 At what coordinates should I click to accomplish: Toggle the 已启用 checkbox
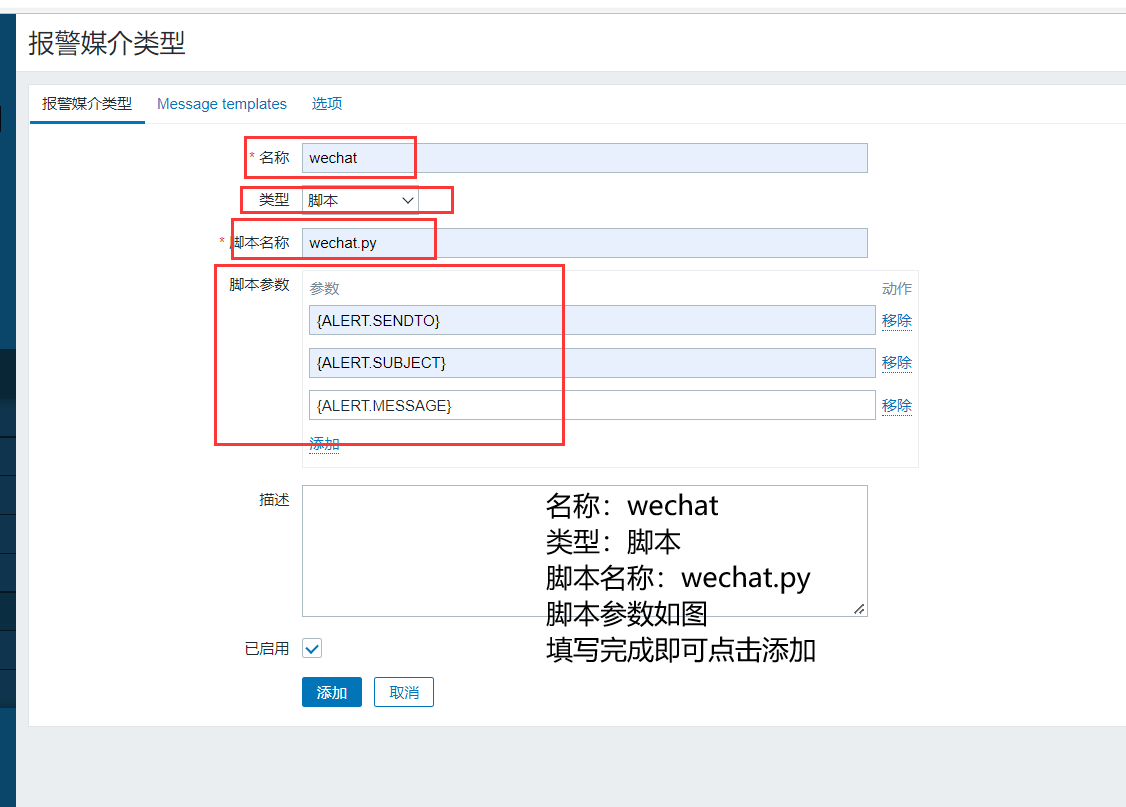click(312, 648)
